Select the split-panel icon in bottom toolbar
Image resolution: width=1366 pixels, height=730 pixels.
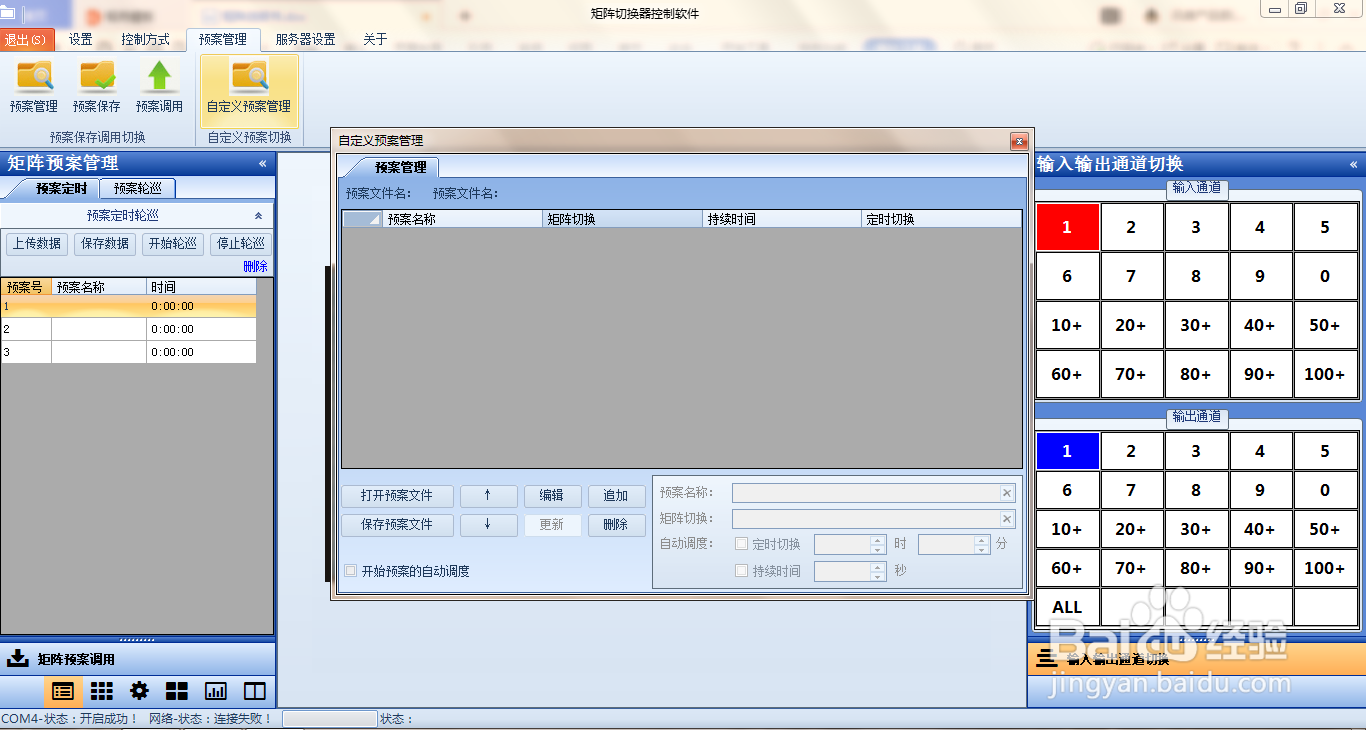pyautogui.click(x=254, y=691)
